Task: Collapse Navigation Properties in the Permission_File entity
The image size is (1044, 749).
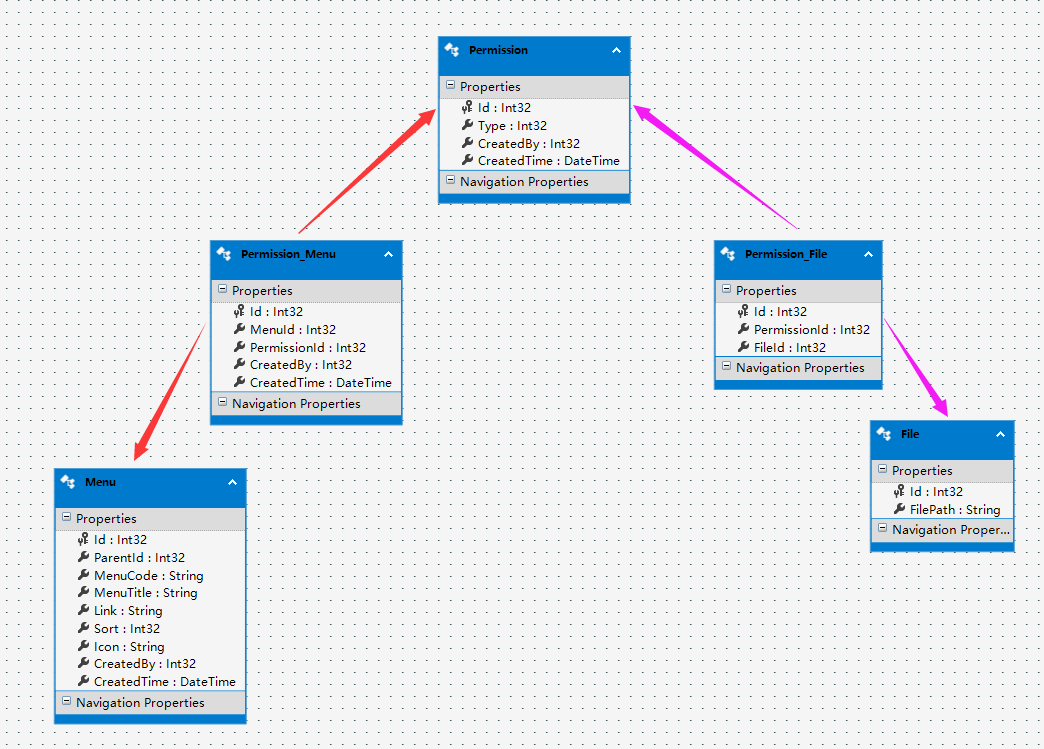Action: tap(726, 366)
